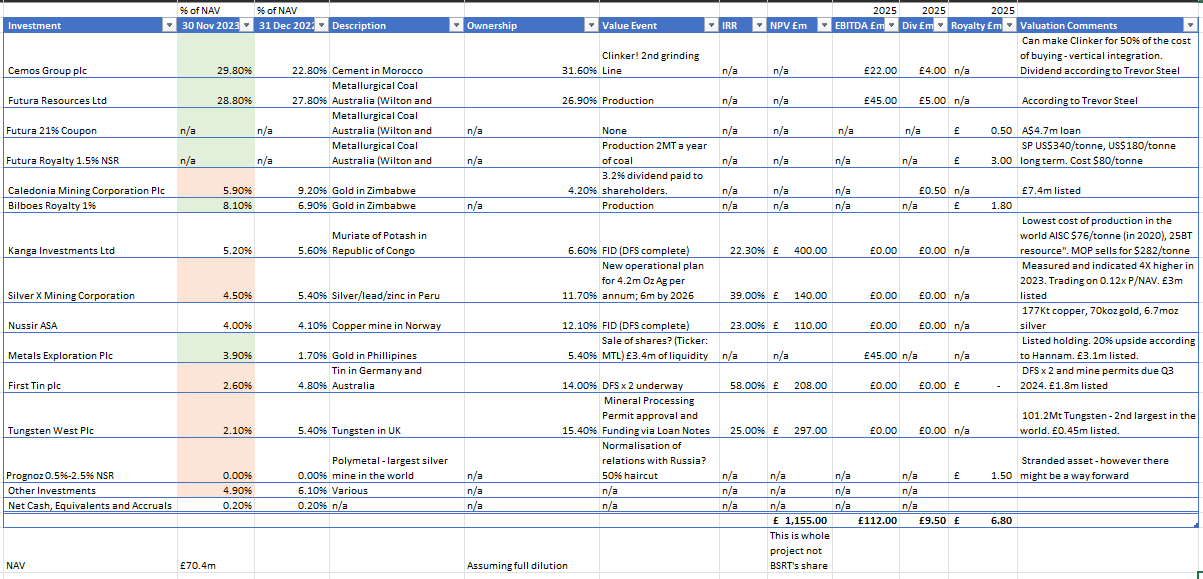The image size is (1203, 579).
Task: Click the Futura Royalty 1.5% NSR cell
Action: tap(90, 153)
